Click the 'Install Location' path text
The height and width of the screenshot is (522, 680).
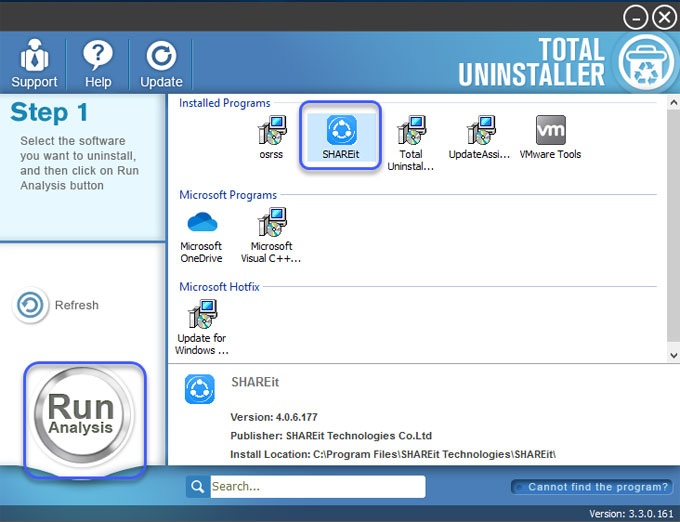393,454
